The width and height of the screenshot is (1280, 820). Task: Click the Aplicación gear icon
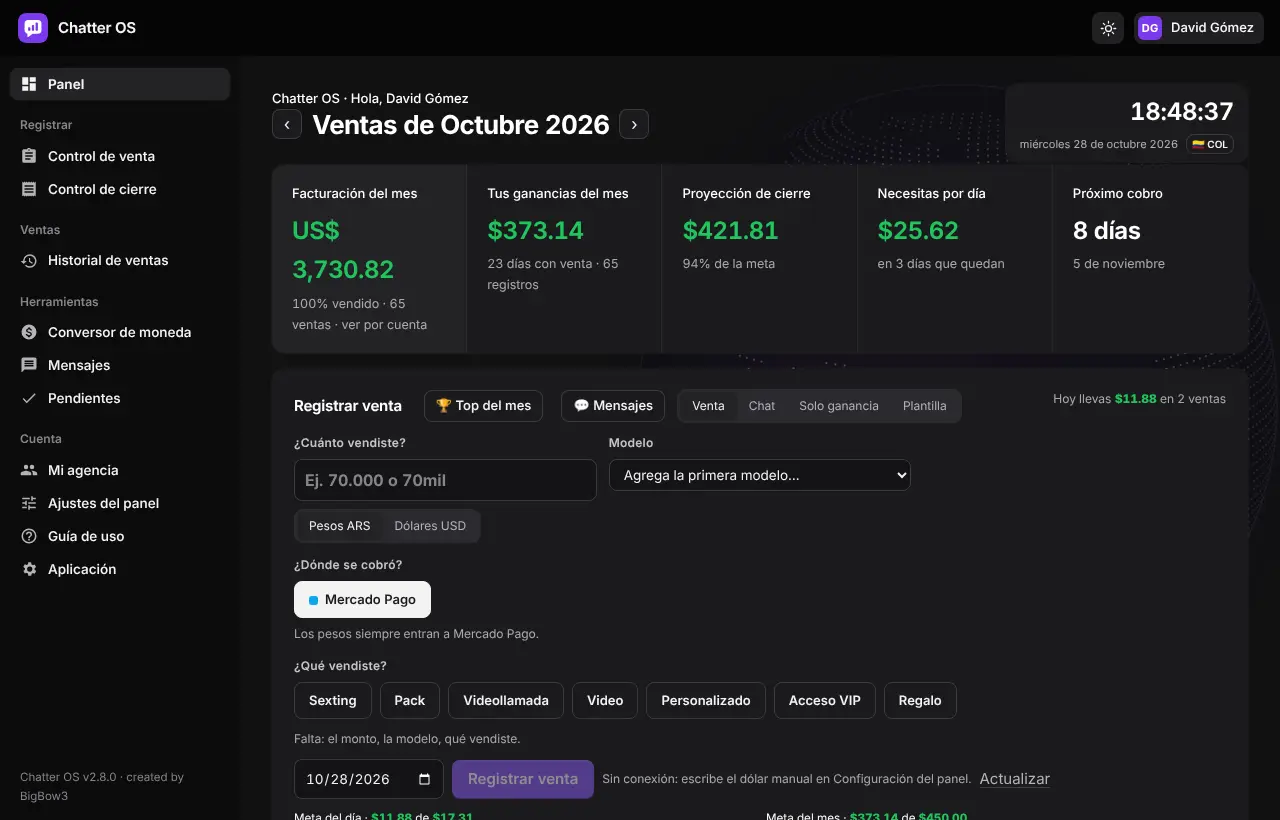pyautogui.click(x=29, y=569)
